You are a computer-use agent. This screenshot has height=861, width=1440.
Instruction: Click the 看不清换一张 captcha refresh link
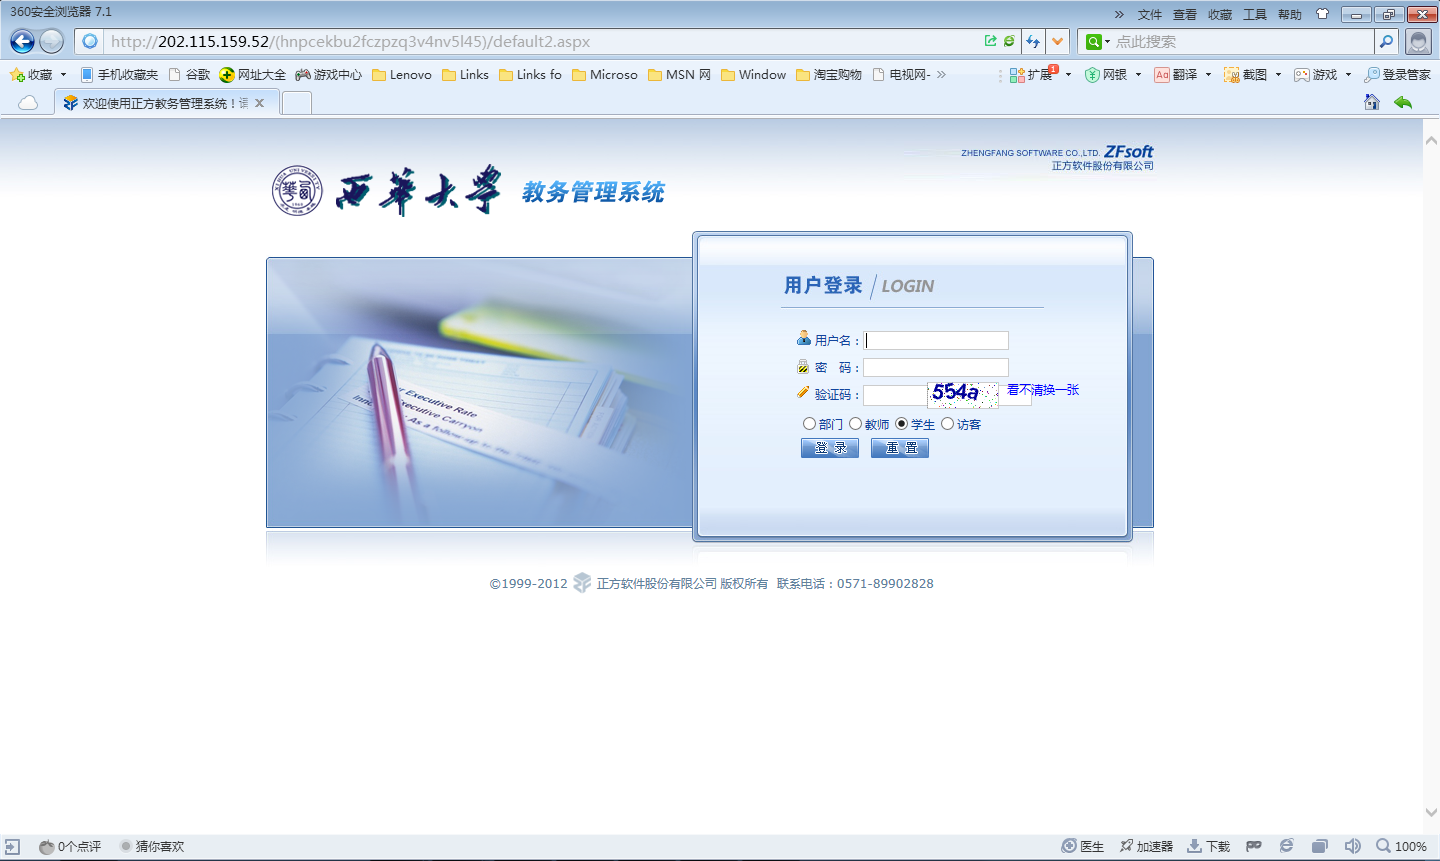click(x=1043, y=390)
